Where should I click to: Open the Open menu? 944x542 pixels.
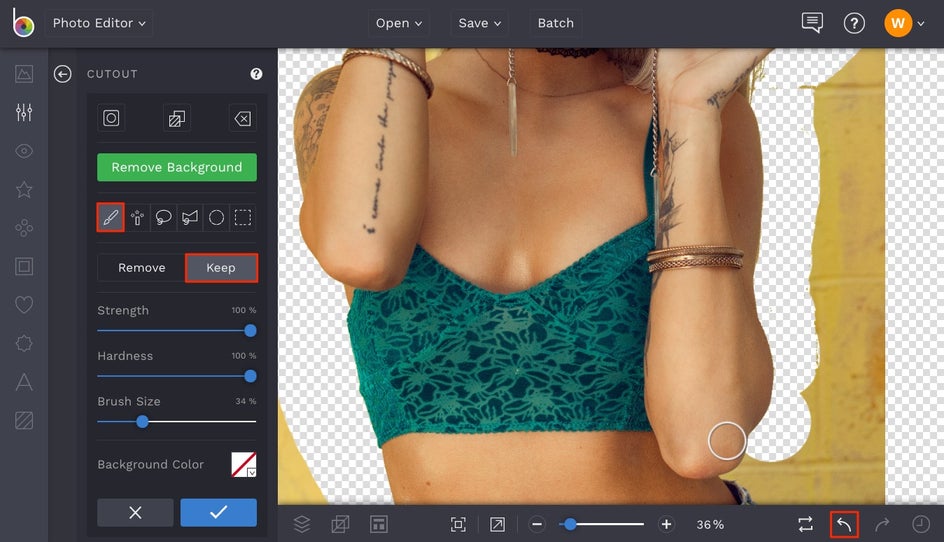tap(399, 23)
